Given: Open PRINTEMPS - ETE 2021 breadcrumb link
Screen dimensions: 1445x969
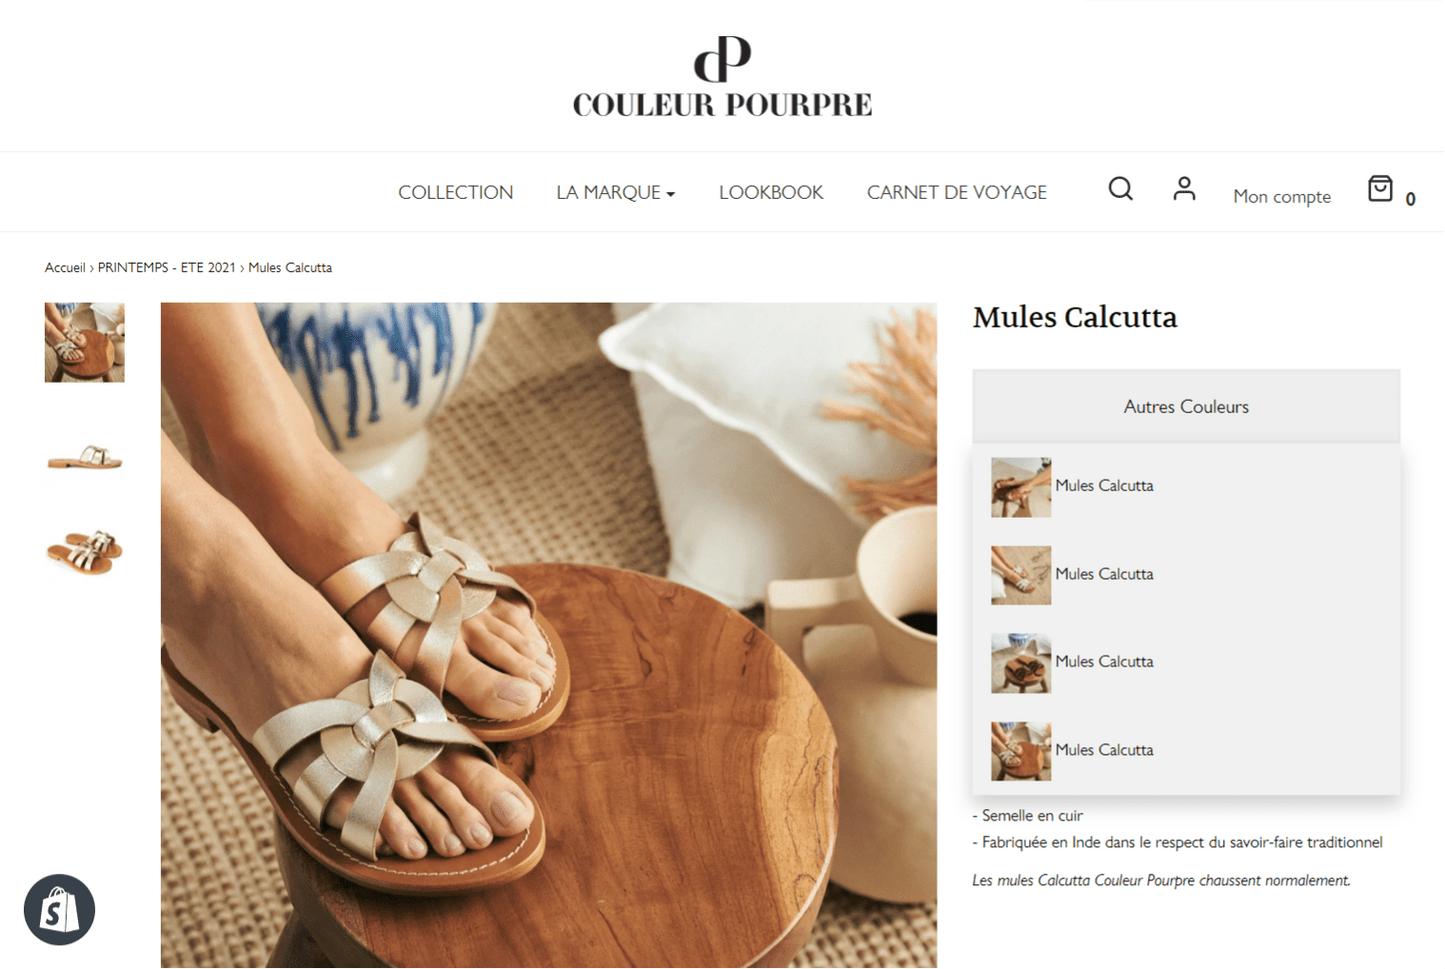Looking at the screenshot, I should [167, 267].
